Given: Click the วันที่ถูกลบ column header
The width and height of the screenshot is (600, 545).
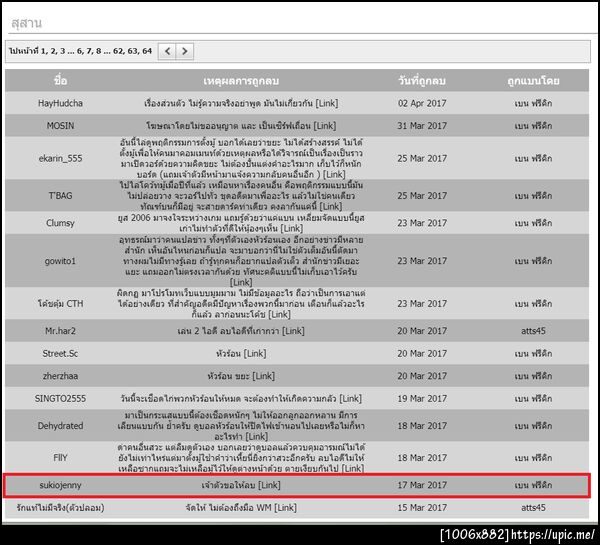Looking at the screenshot, I should point(422,81).
